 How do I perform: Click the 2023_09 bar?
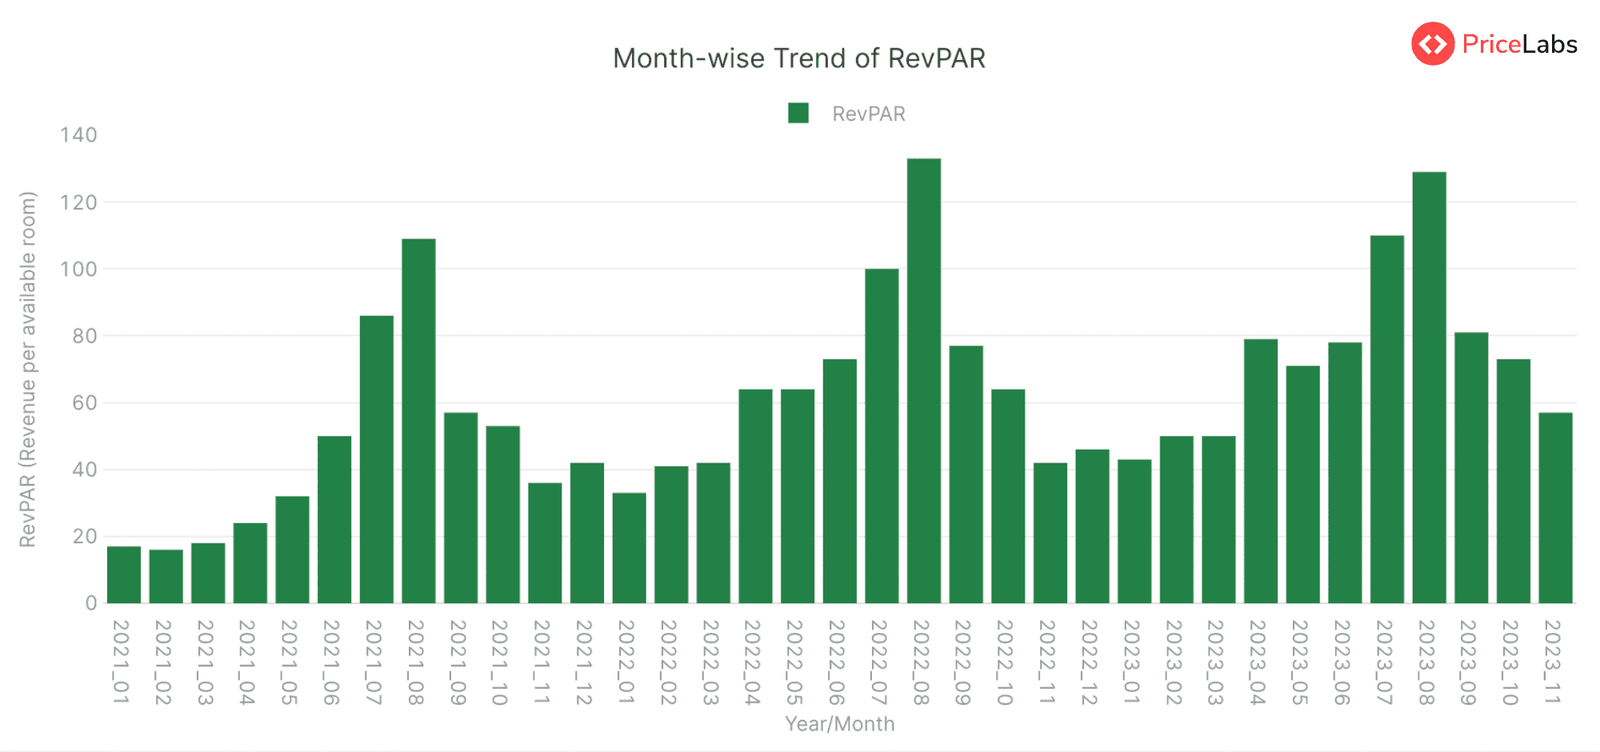[x=1471, y=468]
